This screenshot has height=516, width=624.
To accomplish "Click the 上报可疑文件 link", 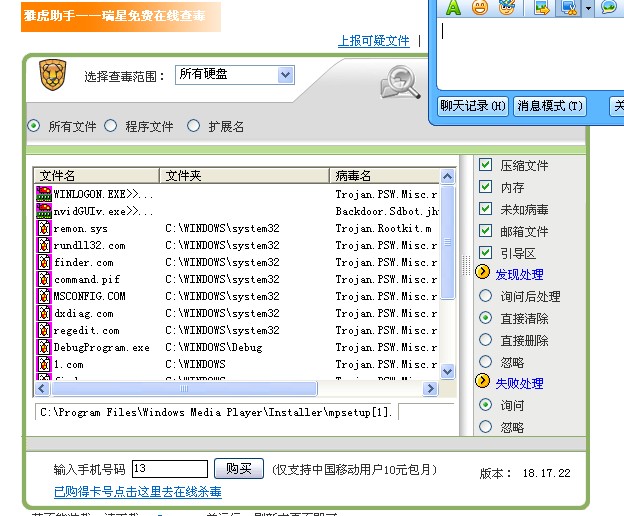I will pyautogui.click(x=373, y=41).
